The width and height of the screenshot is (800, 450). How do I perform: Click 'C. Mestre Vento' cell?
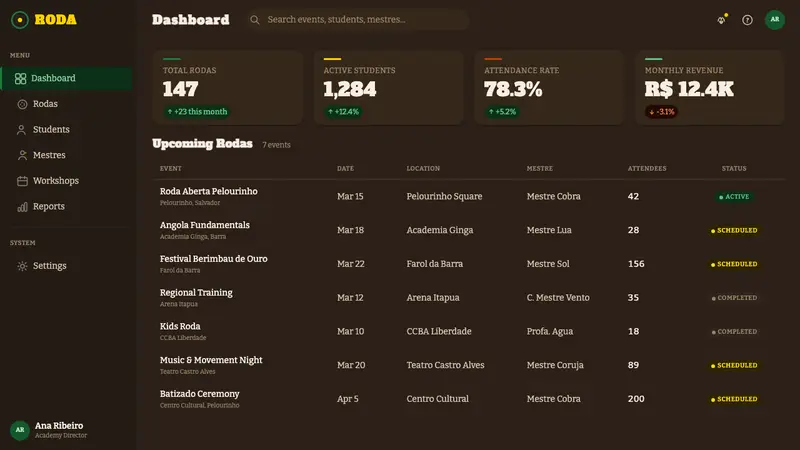tap(558, 297)
